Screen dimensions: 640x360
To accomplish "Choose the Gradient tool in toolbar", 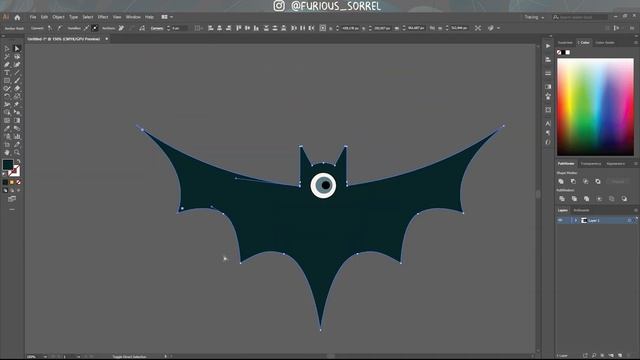I will pyautogui.click(x=17, y=120).
